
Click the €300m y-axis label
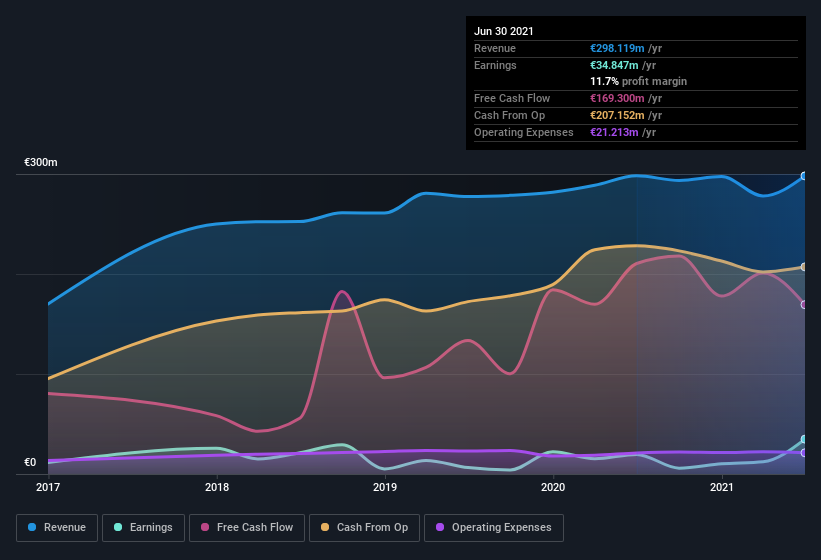[x=41, y=162]
